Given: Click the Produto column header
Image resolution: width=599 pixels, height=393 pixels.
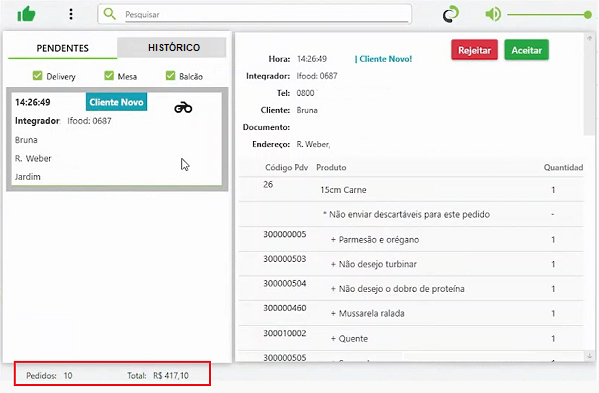Looking at the screenshot, I should click(331, 167).
